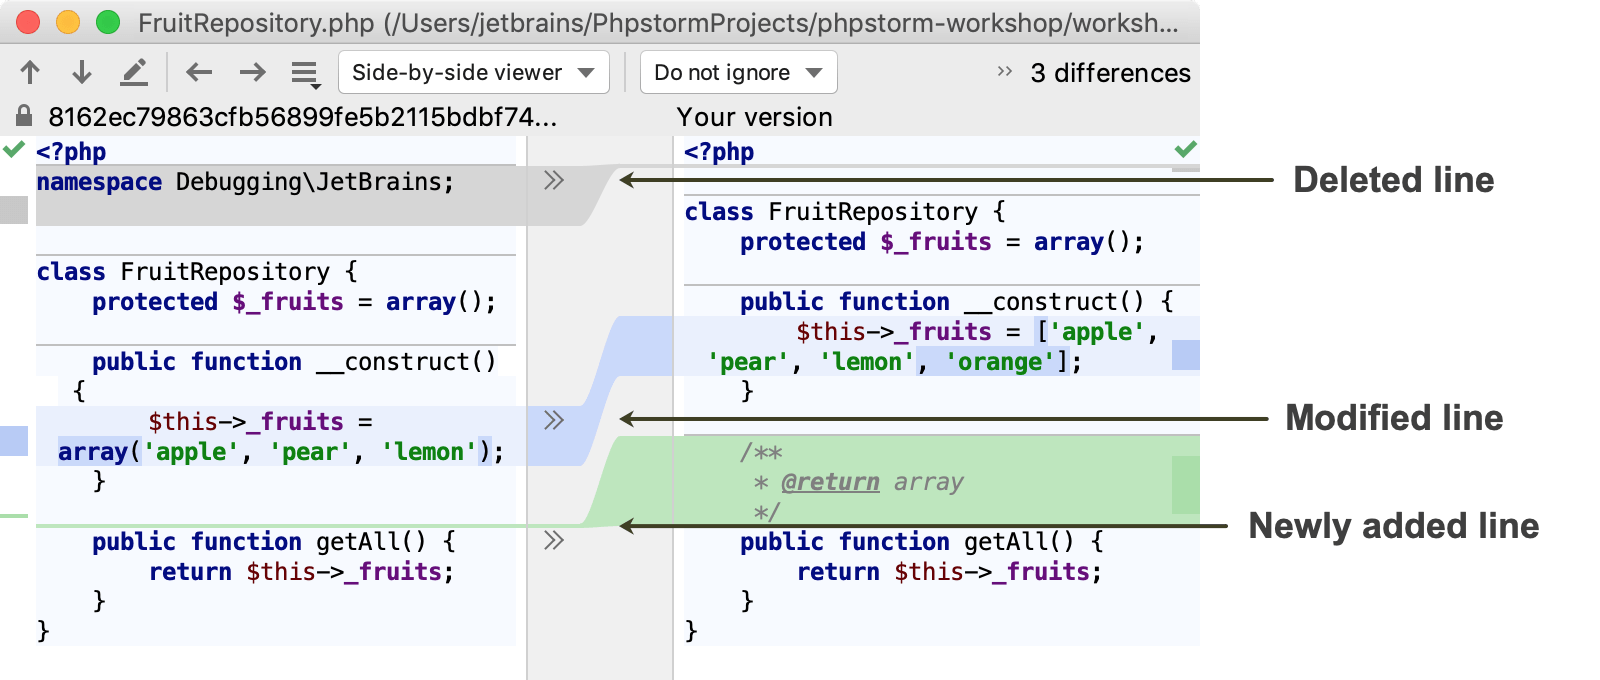Click left pane class FruitRepository line
This screenshot has height=680, width=1600.
point(197,272)
